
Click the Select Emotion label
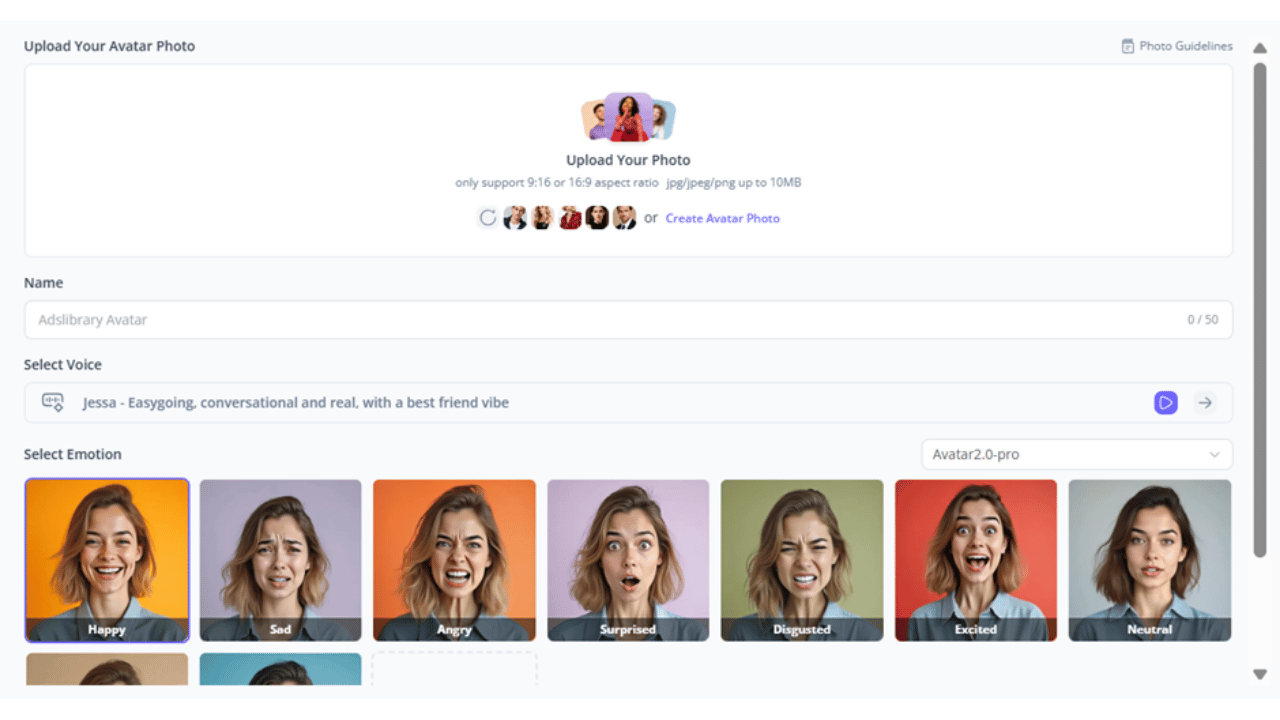pyautogui.click(x=73, y=454)
